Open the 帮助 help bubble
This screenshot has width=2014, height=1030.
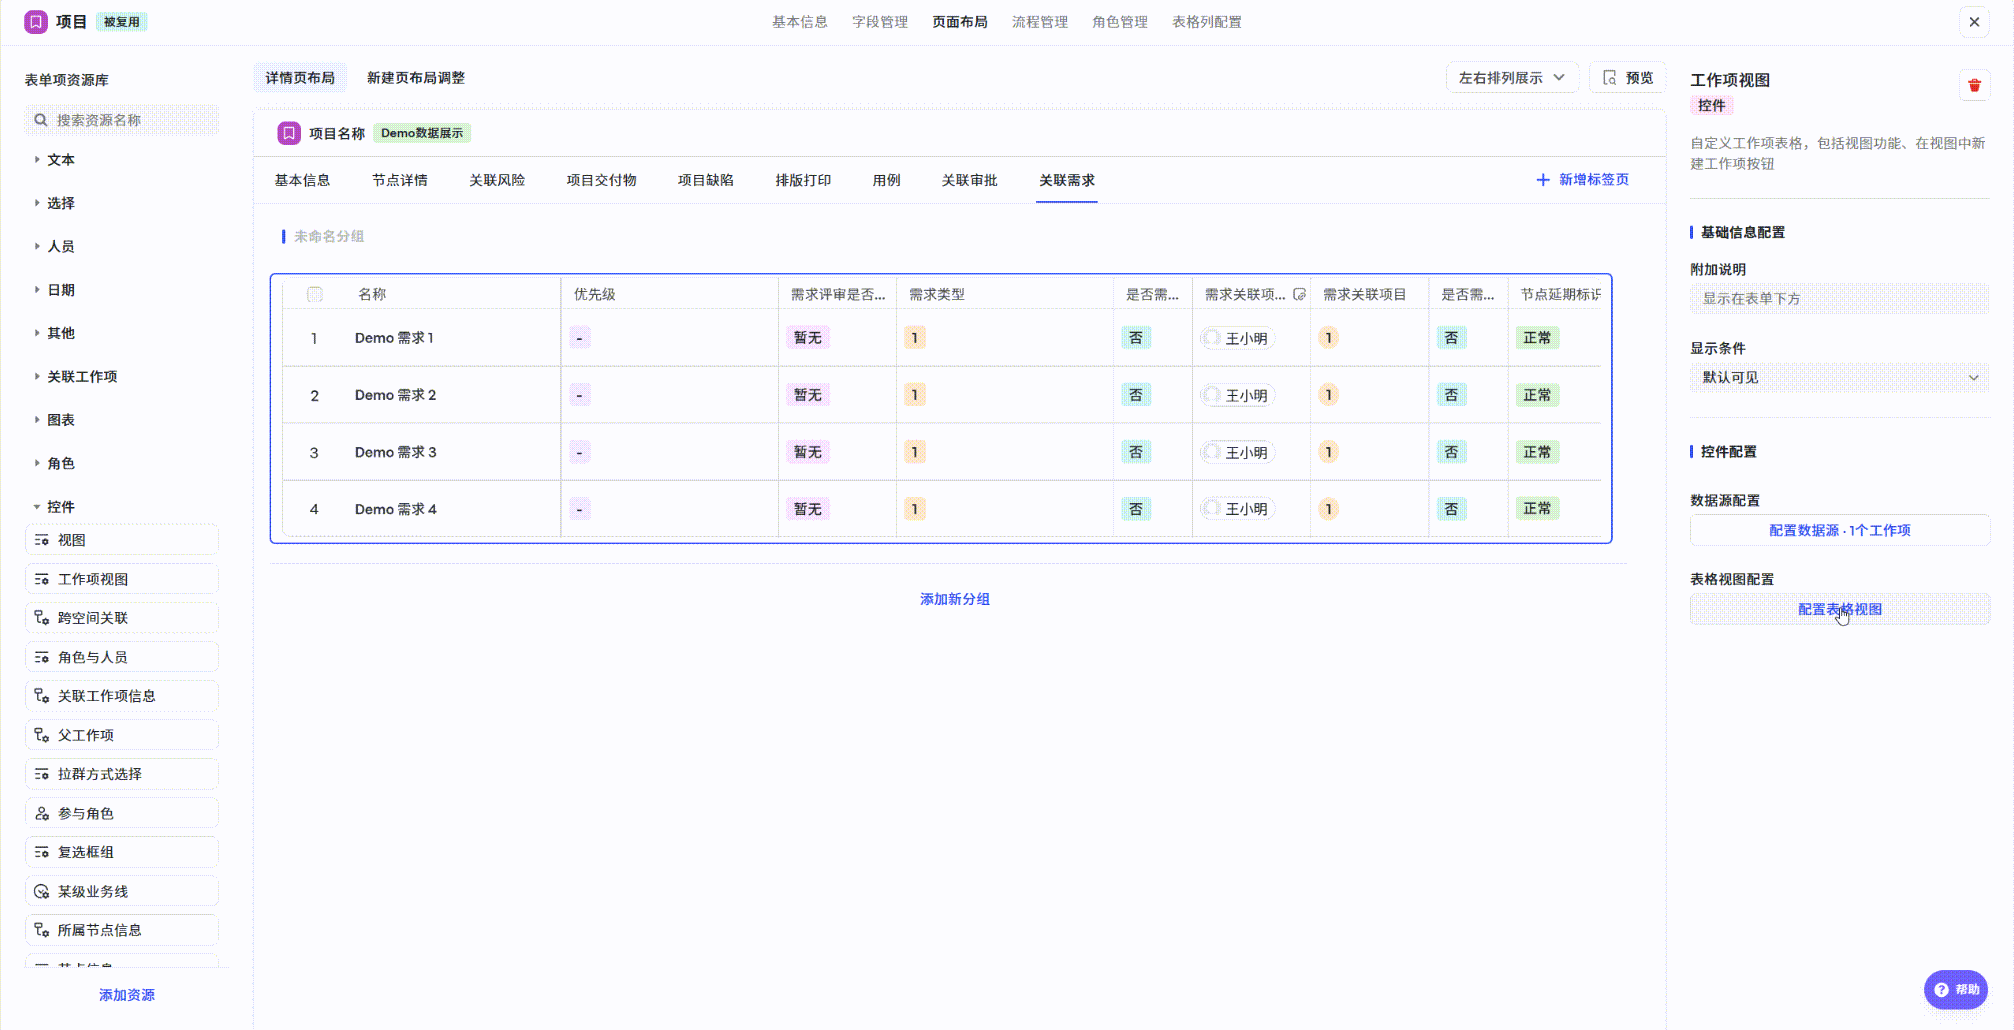[x=1956, y=989]
